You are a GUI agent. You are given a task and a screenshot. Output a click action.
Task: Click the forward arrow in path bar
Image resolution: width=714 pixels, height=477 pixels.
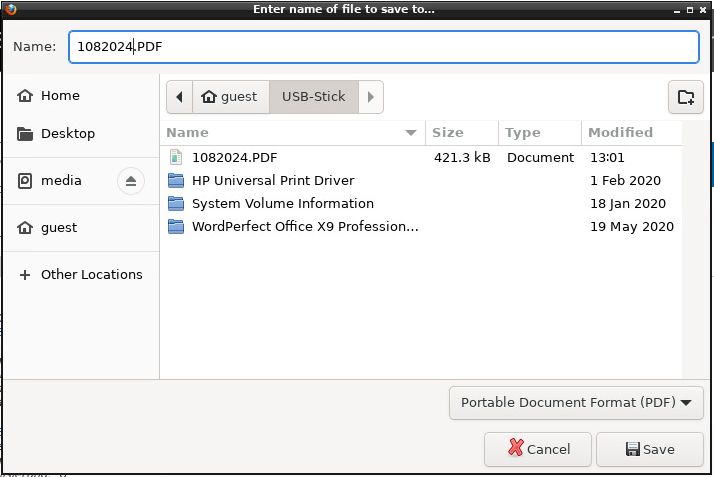tap(371, 97)
